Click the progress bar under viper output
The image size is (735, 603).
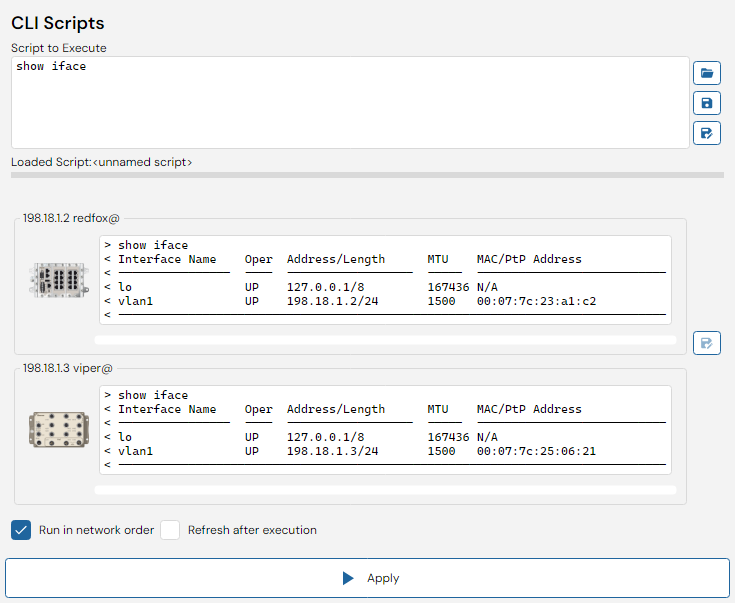(x=385, y=490)
